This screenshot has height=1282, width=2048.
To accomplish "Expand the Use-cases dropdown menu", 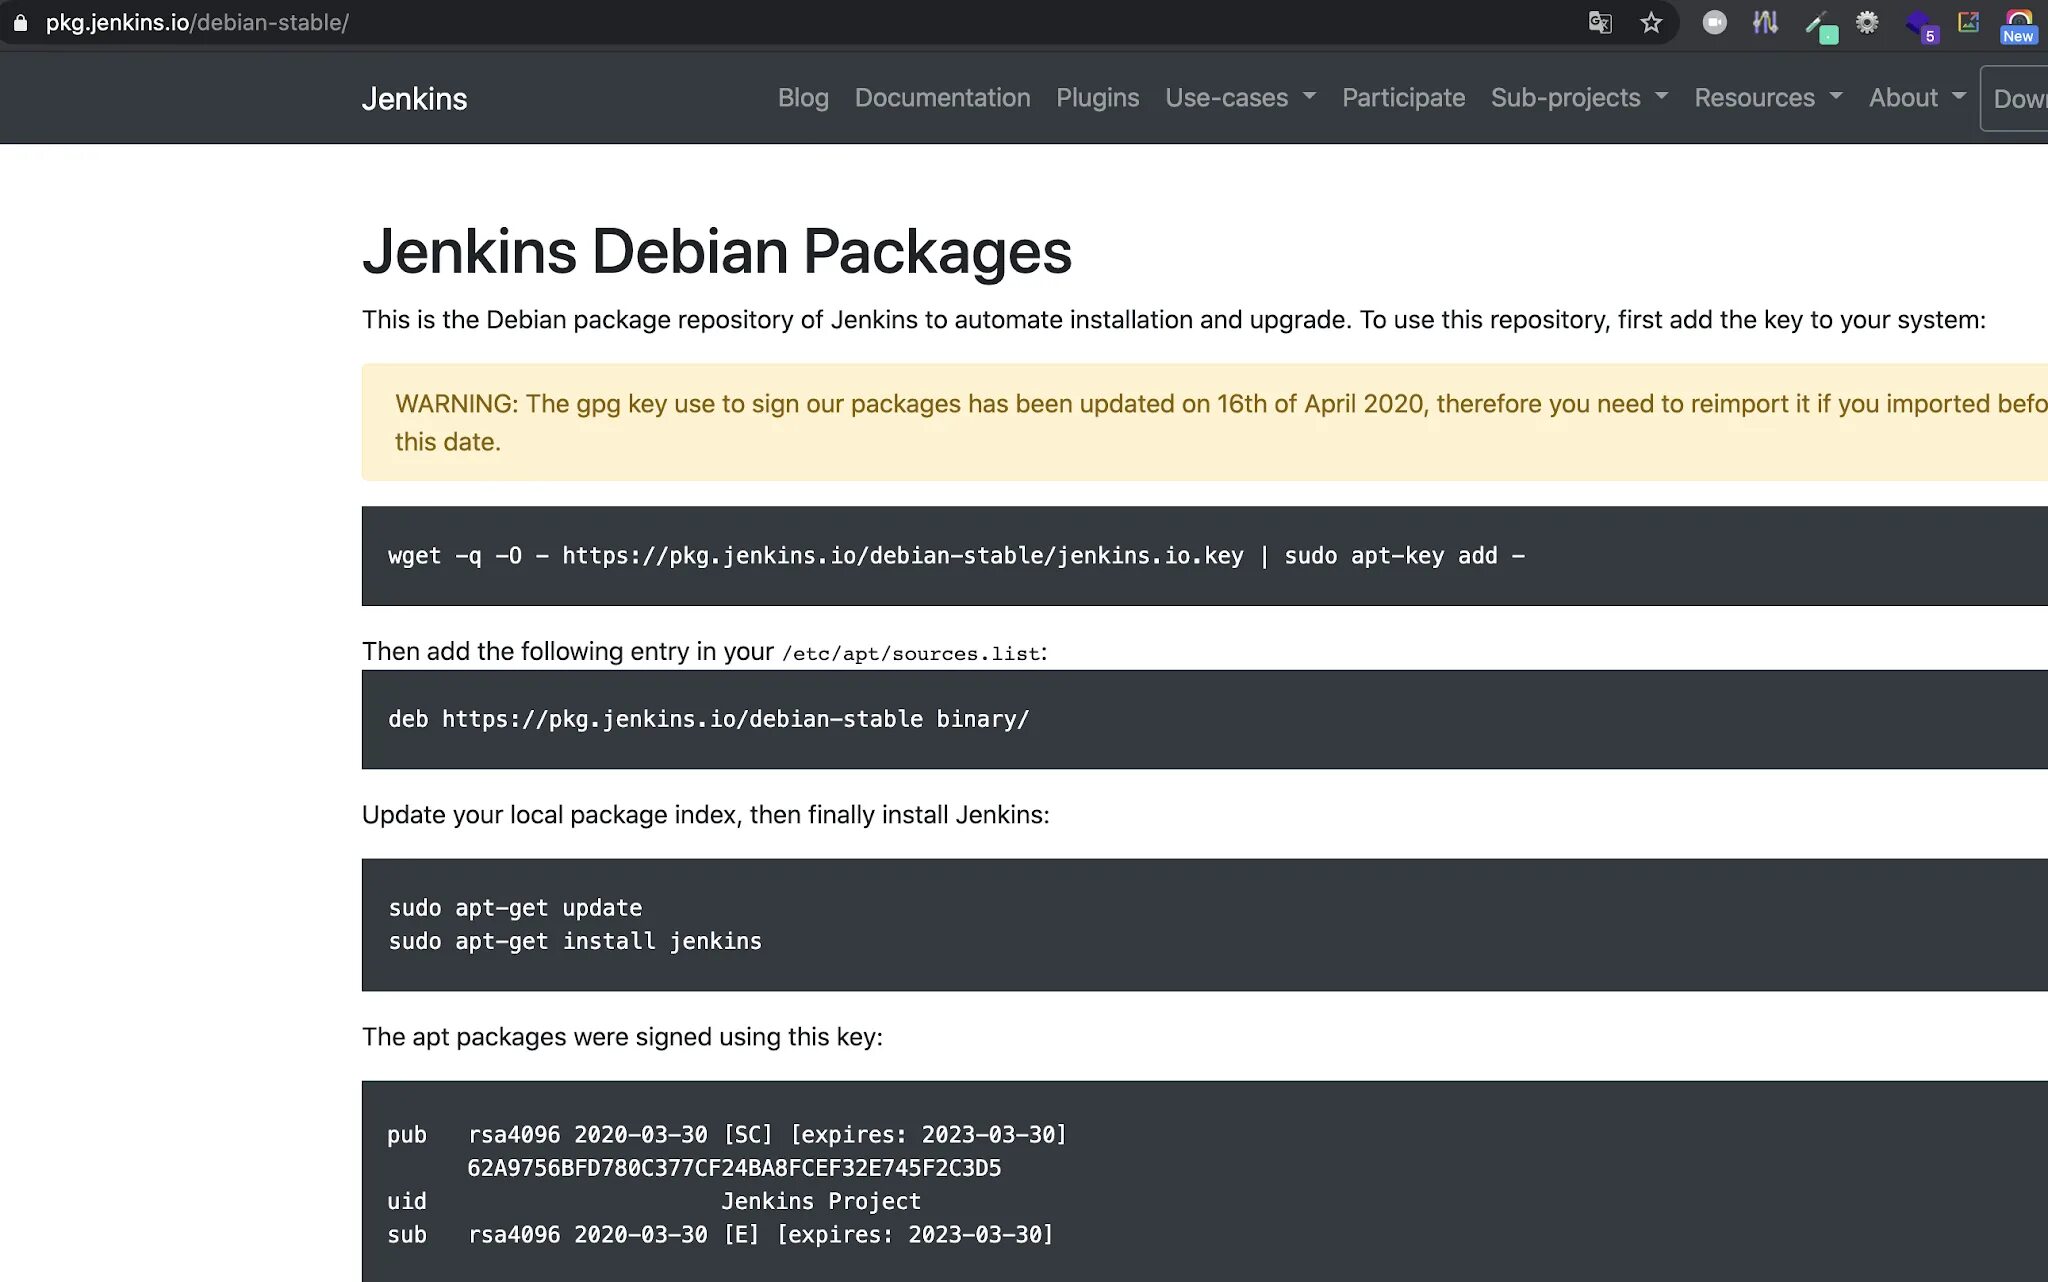I will click(x=1240, y=98).
